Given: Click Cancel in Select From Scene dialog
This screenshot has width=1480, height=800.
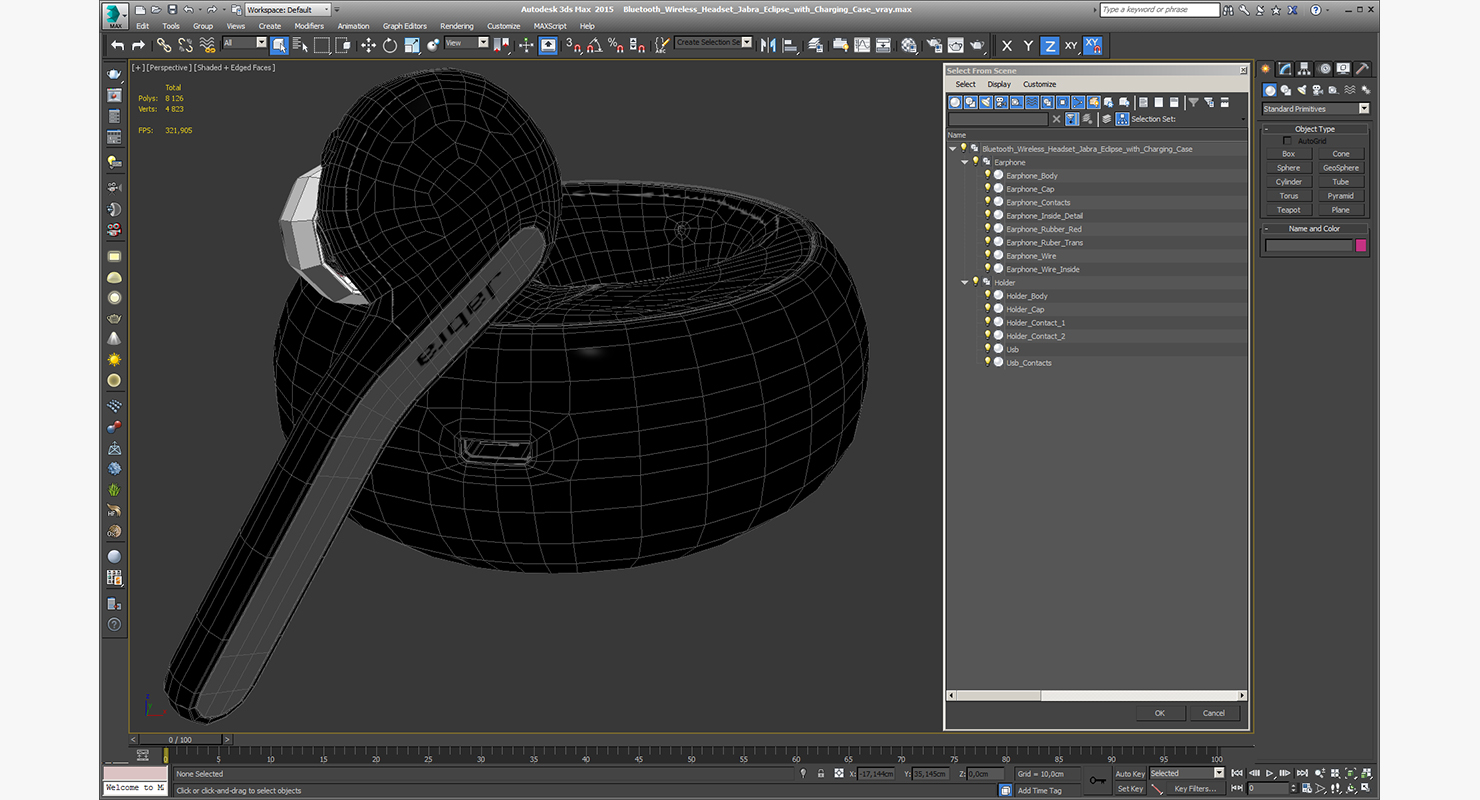Looking at the screenshot, I should (1214, 713).
